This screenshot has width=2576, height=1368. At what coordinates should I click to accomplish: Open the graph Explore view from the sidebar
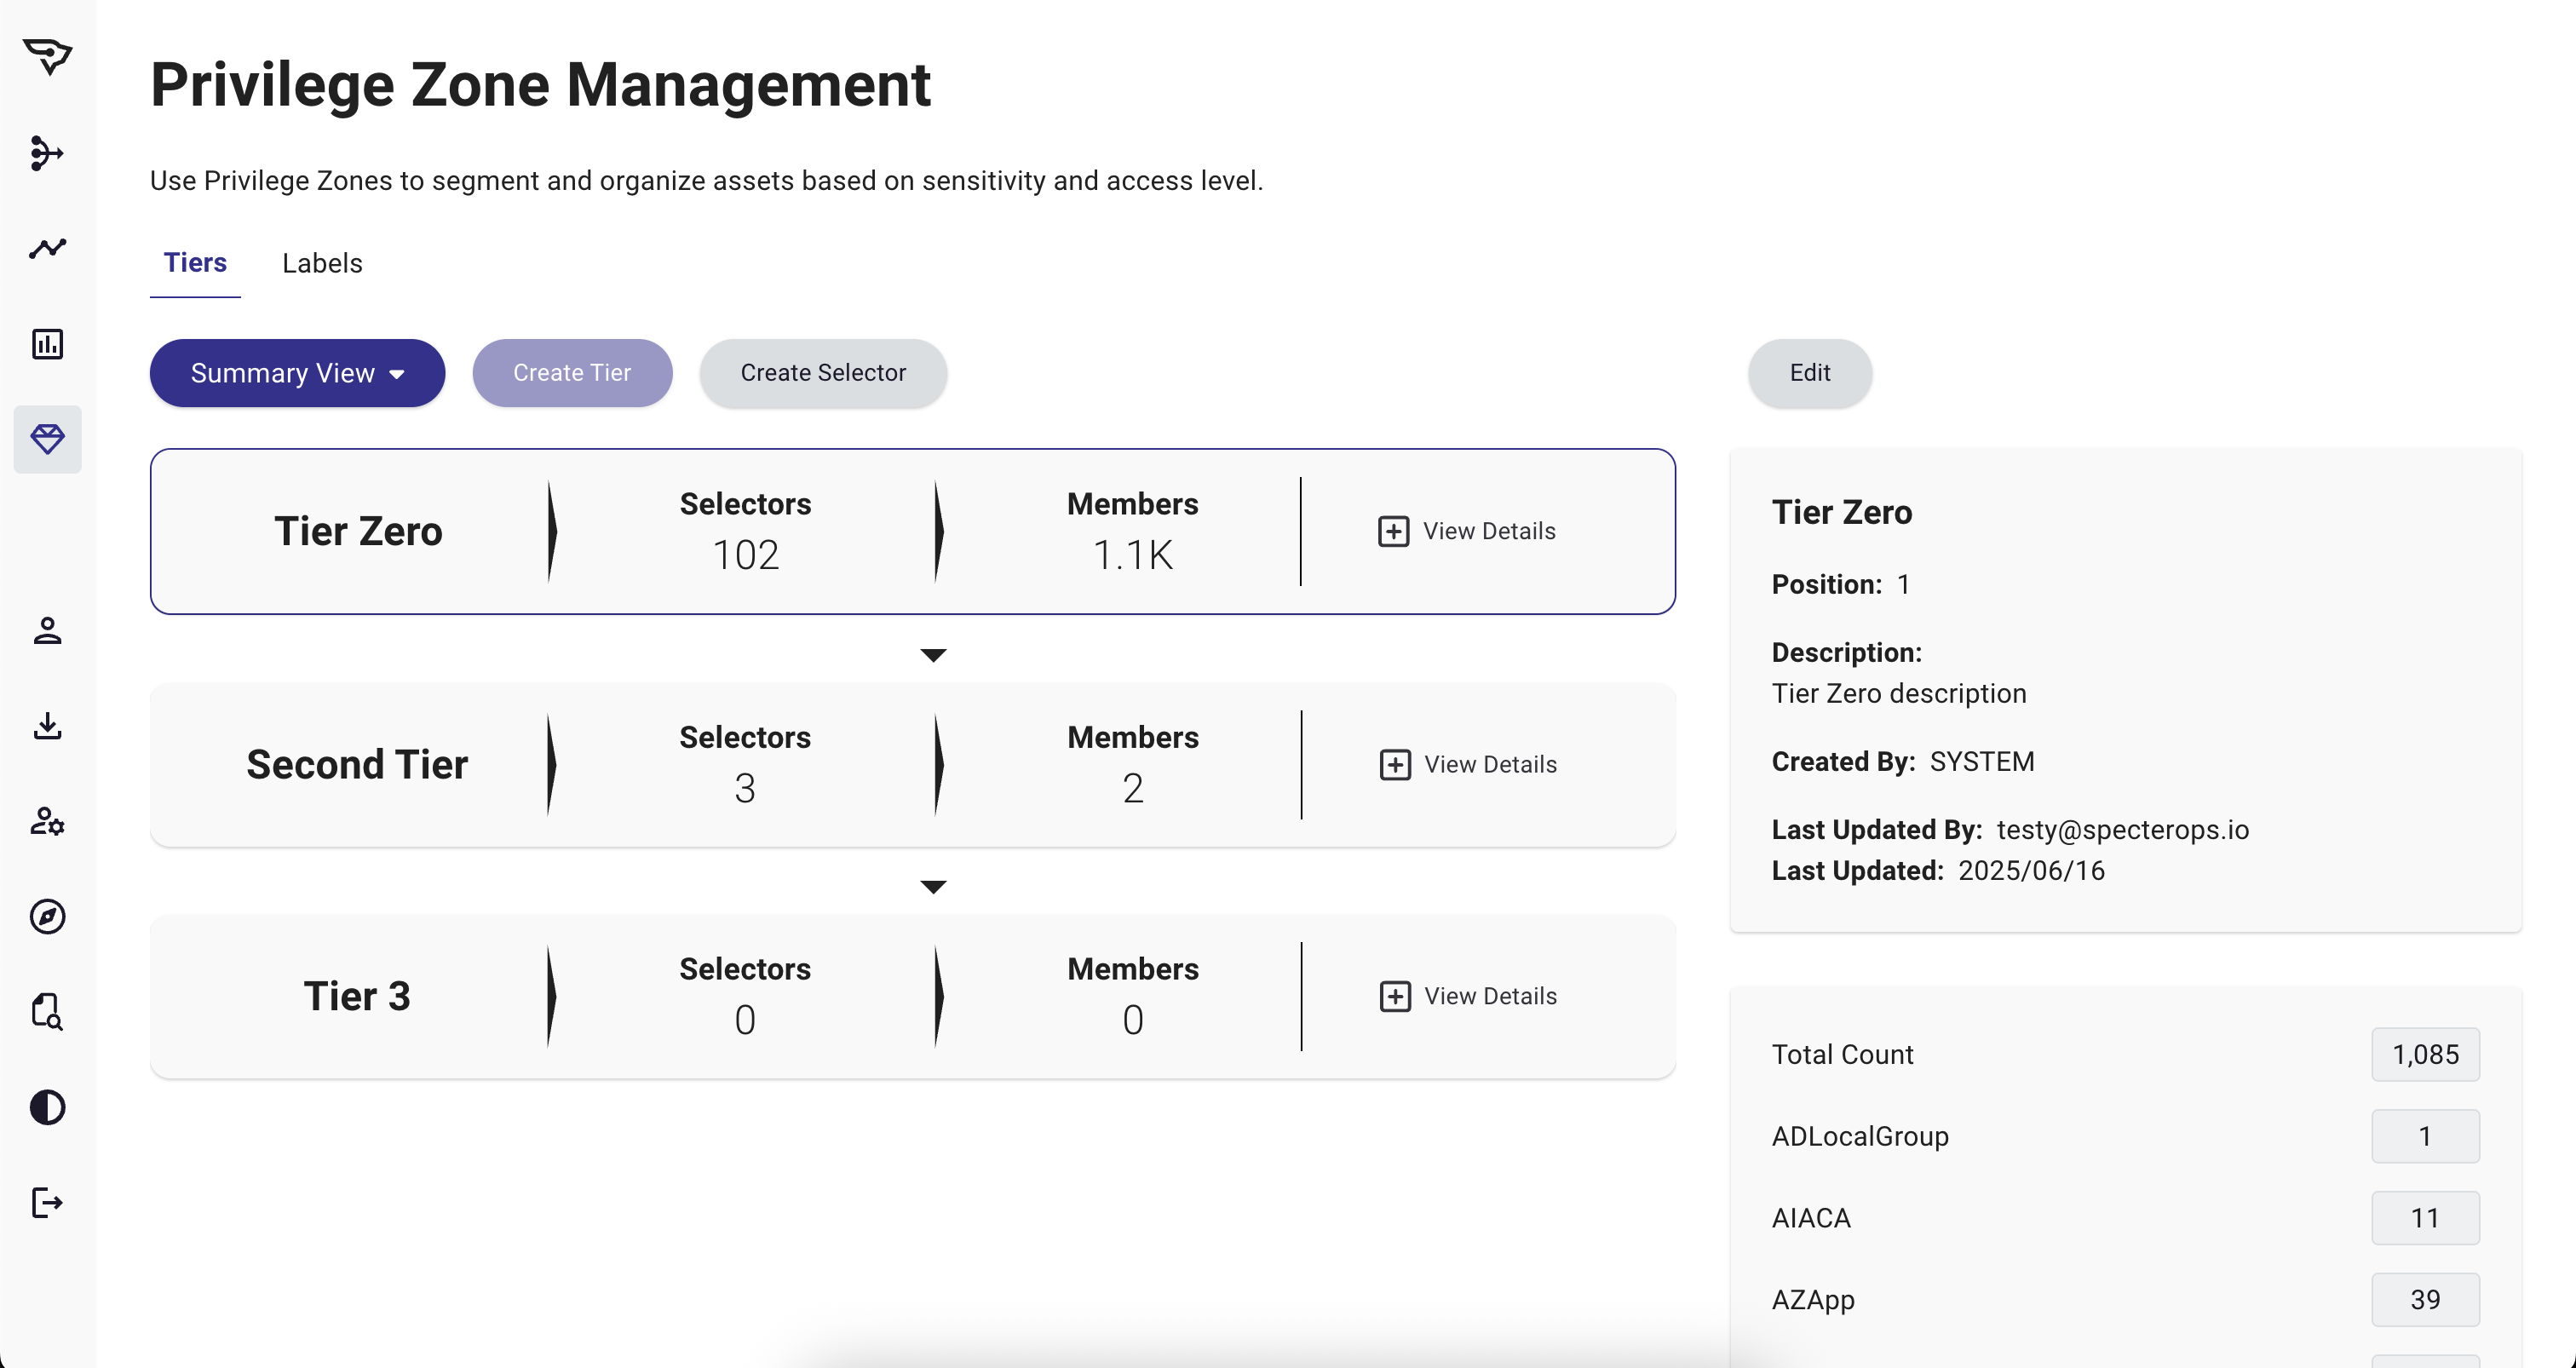[47, 154]
